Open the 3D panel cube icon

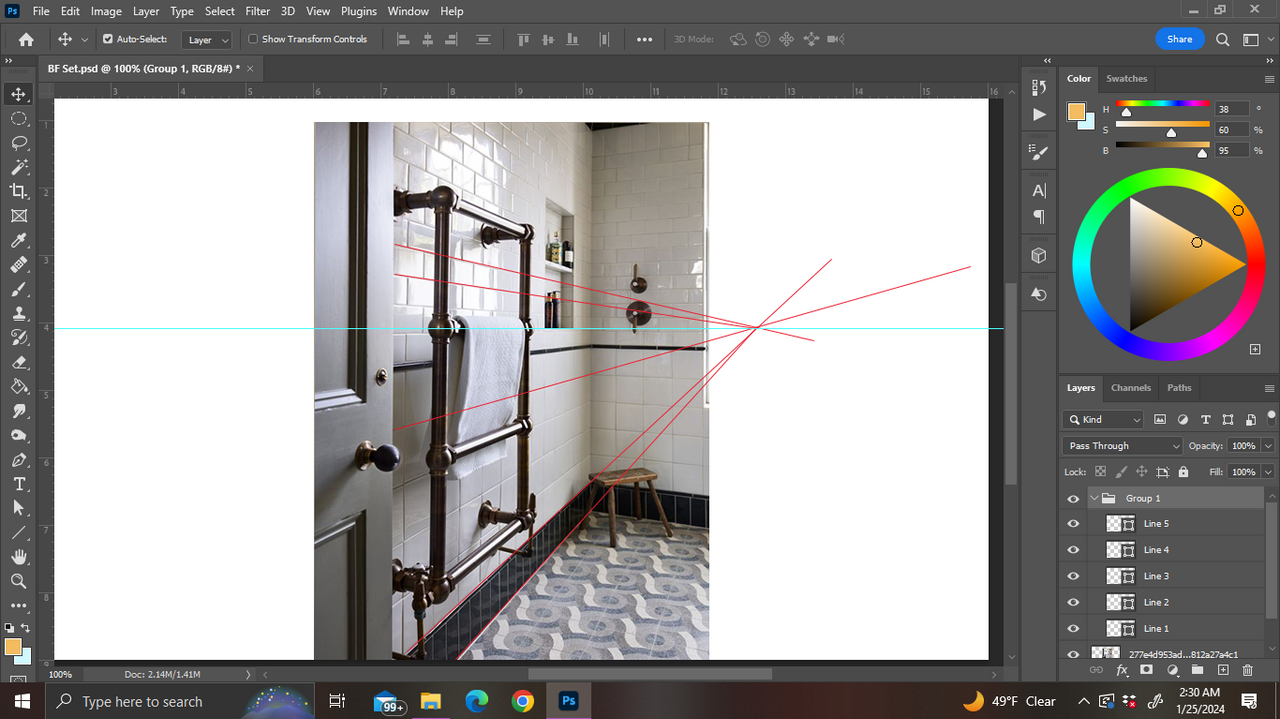(x=1039, y=256)
